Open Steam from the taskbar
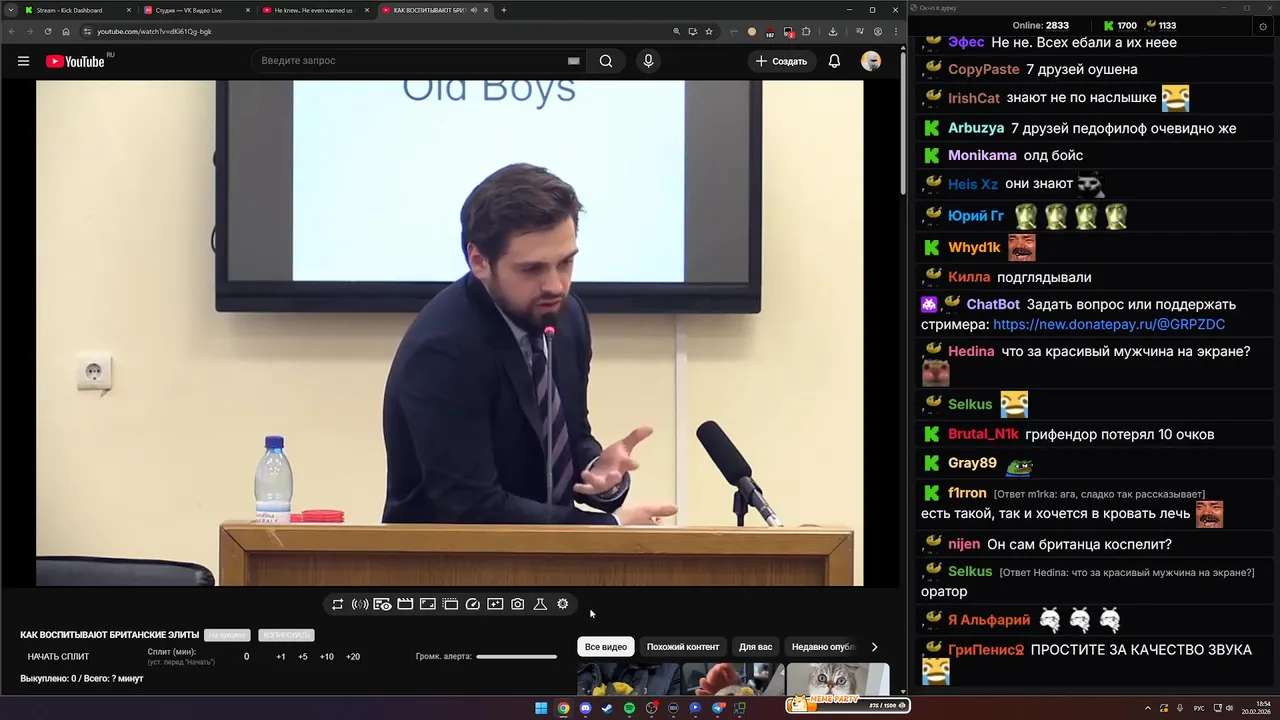The height and width of the screenshot is (720, 1280). click(607, 708)
